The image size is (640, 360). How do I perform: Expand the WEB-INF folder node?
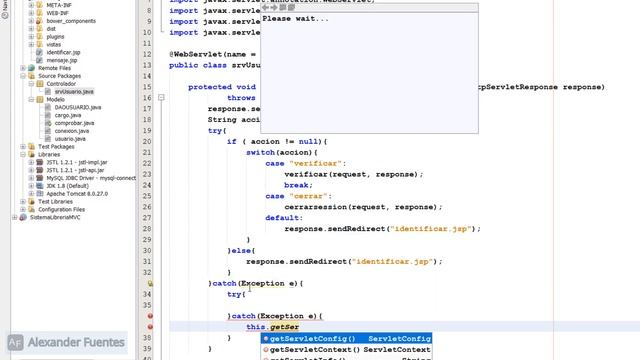[31, 13]
